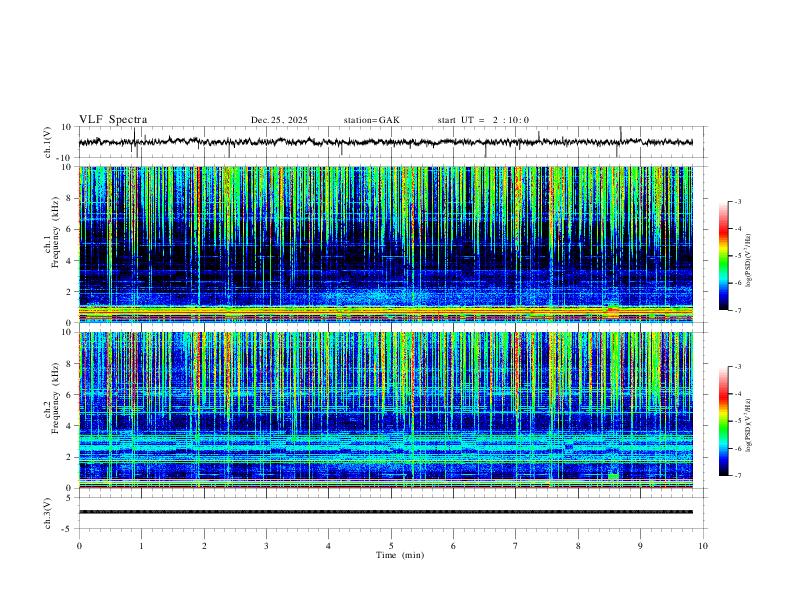792x612 pixels.
Task: Click the "ch.3(V)" axis label
Action: pyautogui.click(x=47, y=513)
